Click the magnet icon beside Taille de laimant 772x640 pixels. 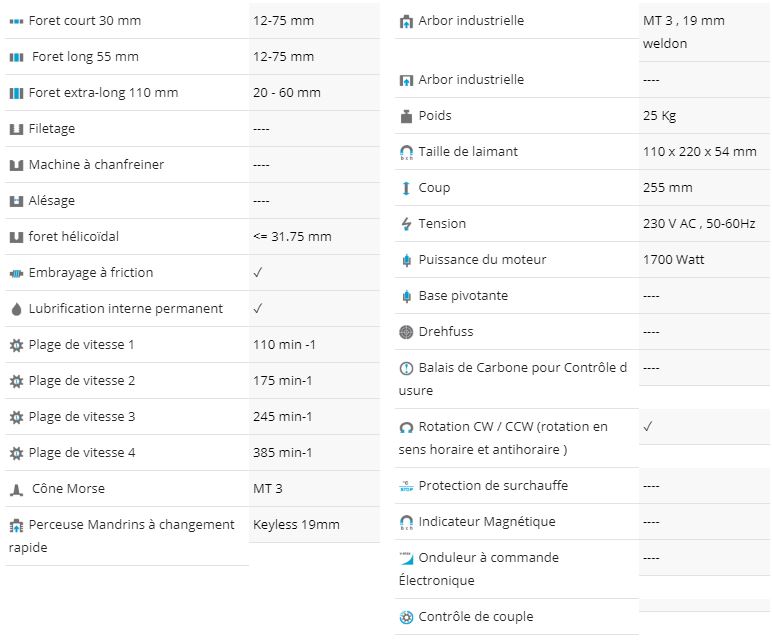tap(406, 152)
